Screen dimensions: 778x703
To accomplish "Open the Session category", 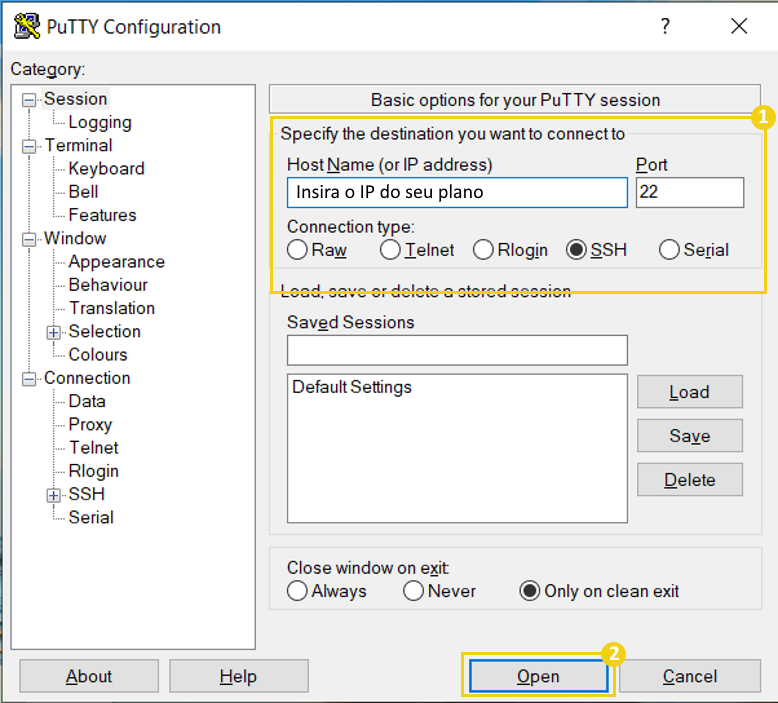I will (x=75, y=99).
